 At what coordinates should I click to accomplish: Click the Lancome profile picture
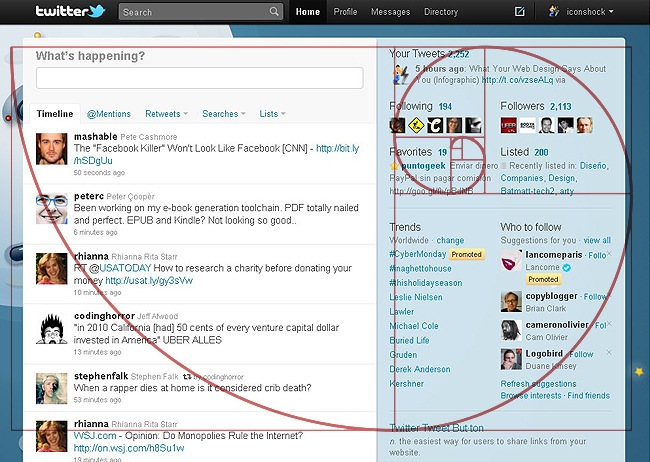[510, 262]
